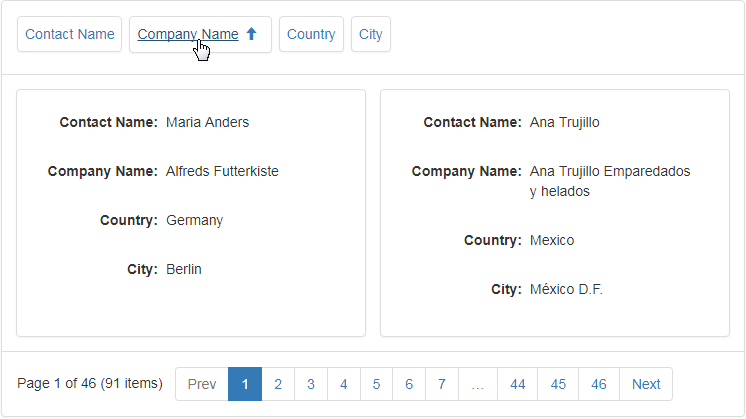Open page 3 of results
The width and height of the screenshot is (746, 419).
pyautogui.click(x=311, y=384)
